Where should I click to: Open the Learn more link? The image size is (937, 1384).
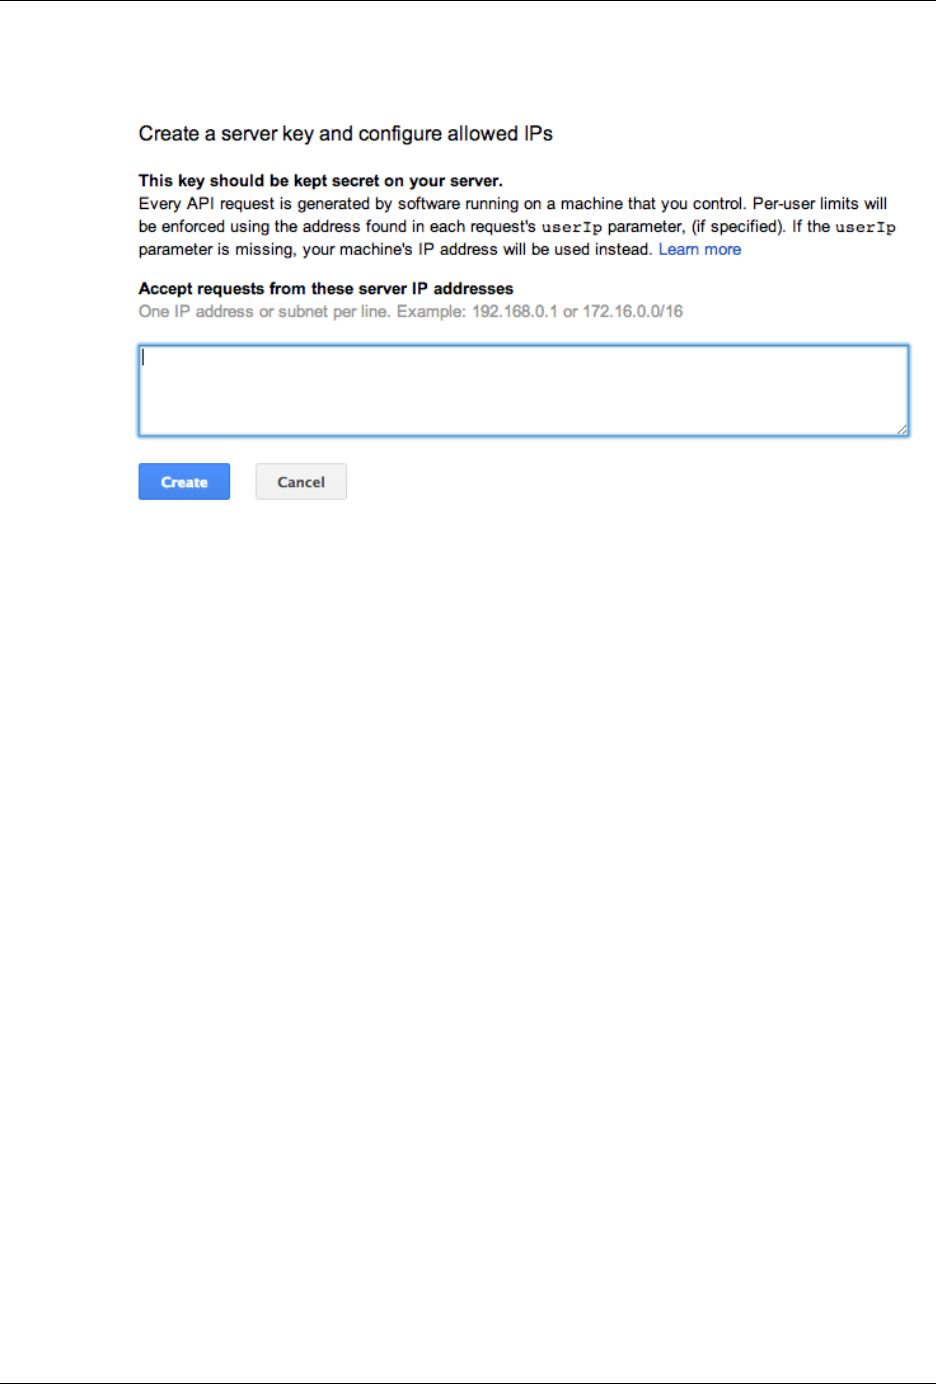point(699,249)
